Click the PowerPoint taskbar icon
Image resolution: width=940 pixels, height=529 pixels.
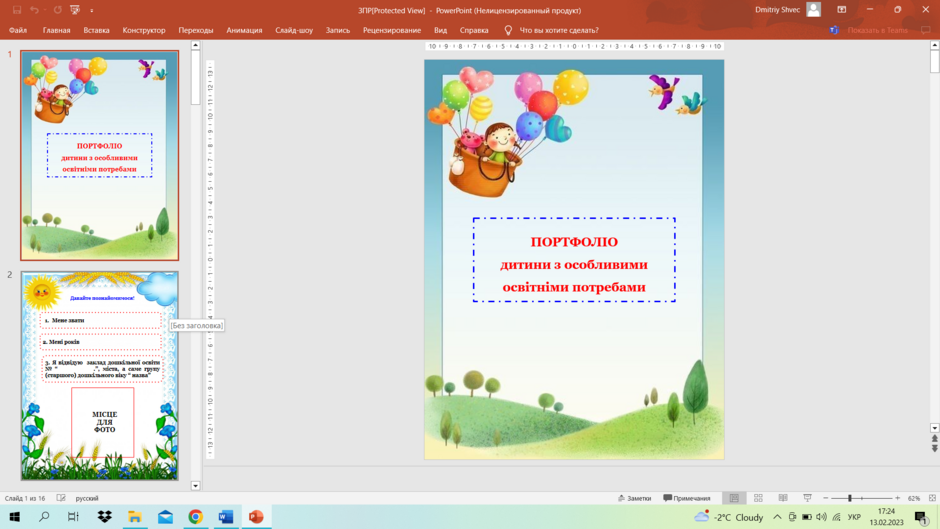(x=256, y=516)
